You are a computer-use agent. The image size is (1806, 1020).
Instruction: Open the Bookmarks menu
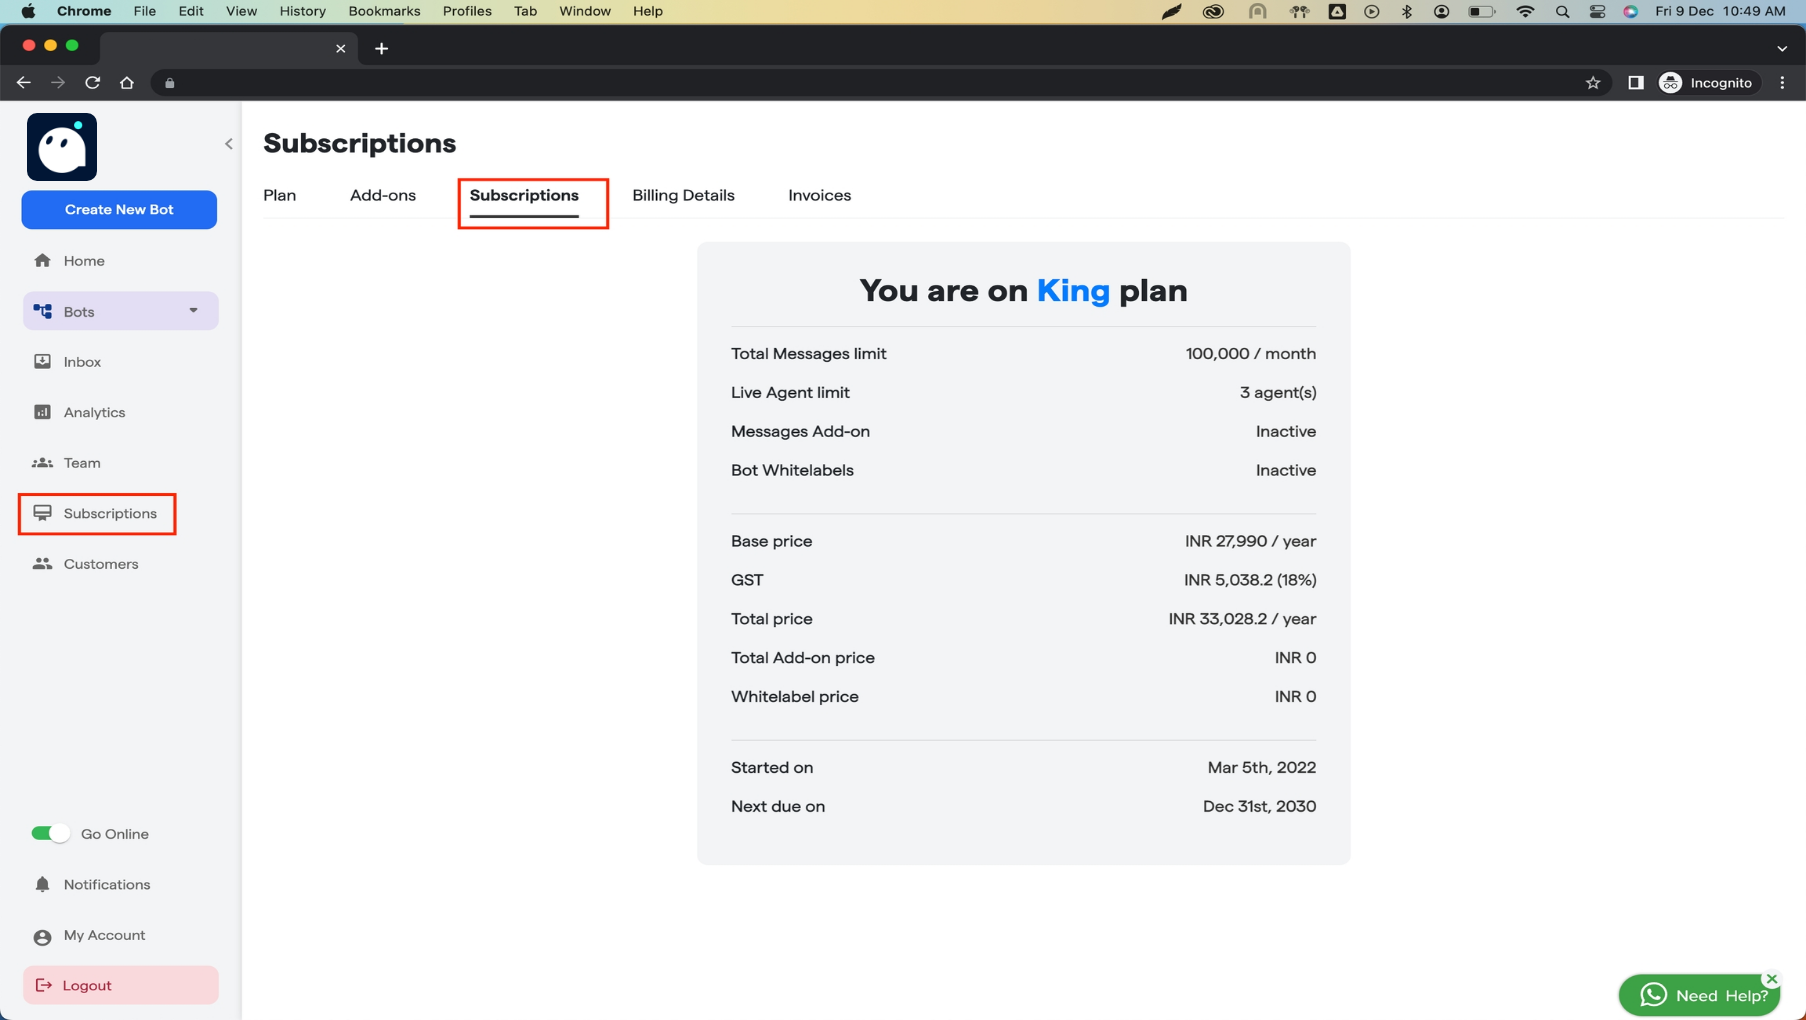(384, 11)
